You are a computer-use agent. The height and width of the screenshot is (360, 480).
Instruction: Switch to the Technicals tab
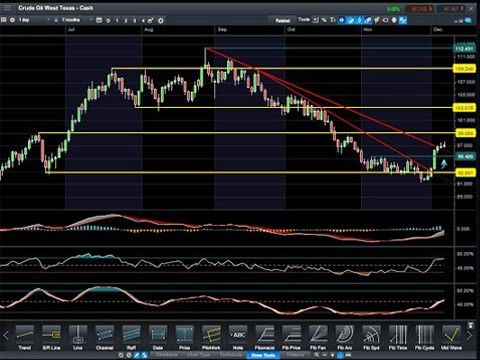(x=231, y=355)
